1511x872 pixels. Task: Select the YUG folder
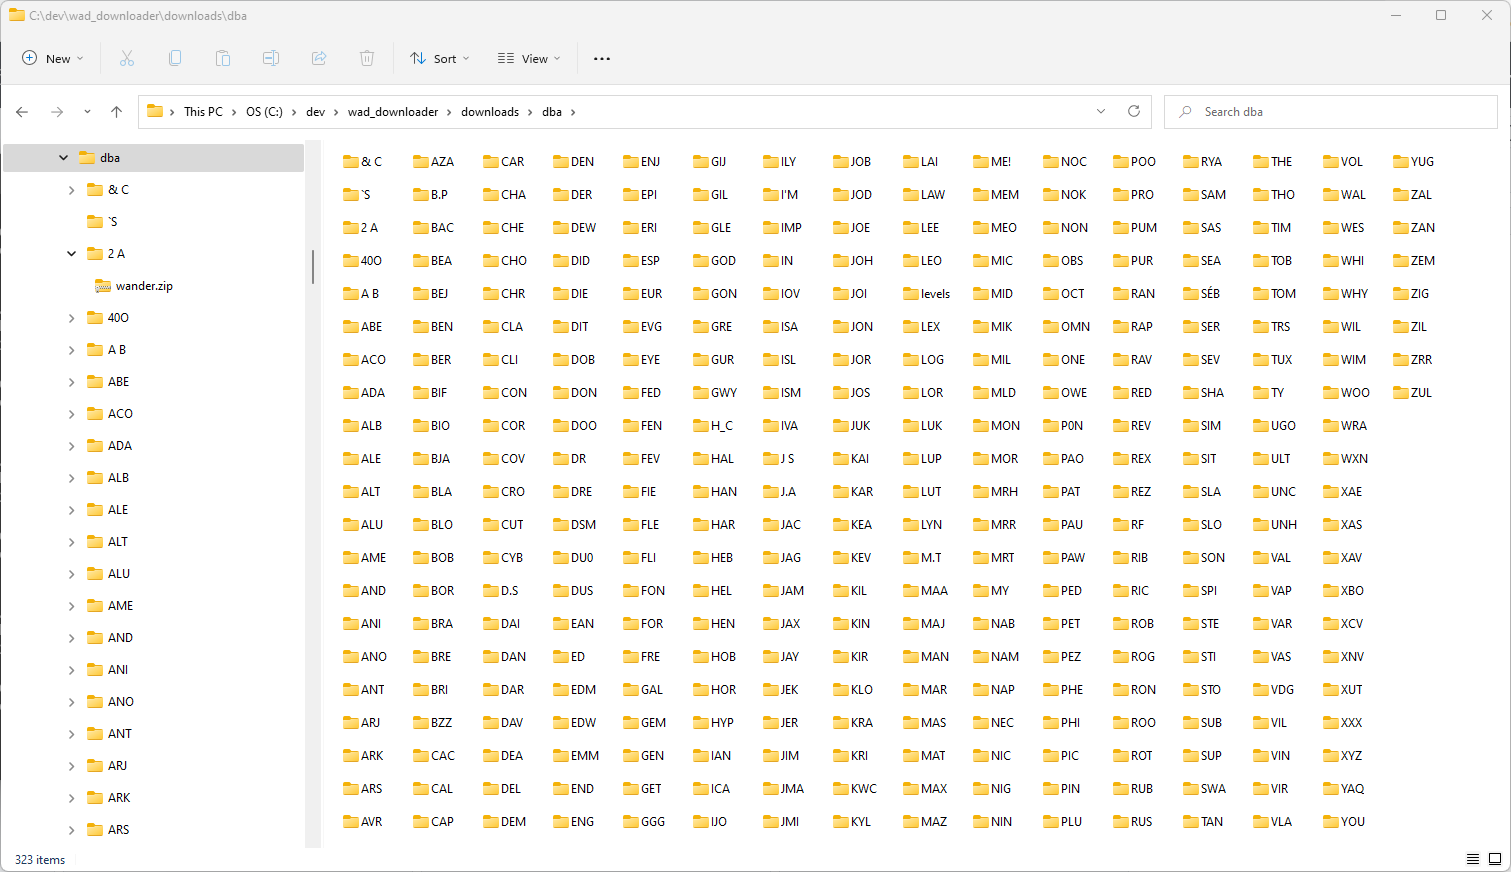pyautogui.click(x=1413, y=162)
